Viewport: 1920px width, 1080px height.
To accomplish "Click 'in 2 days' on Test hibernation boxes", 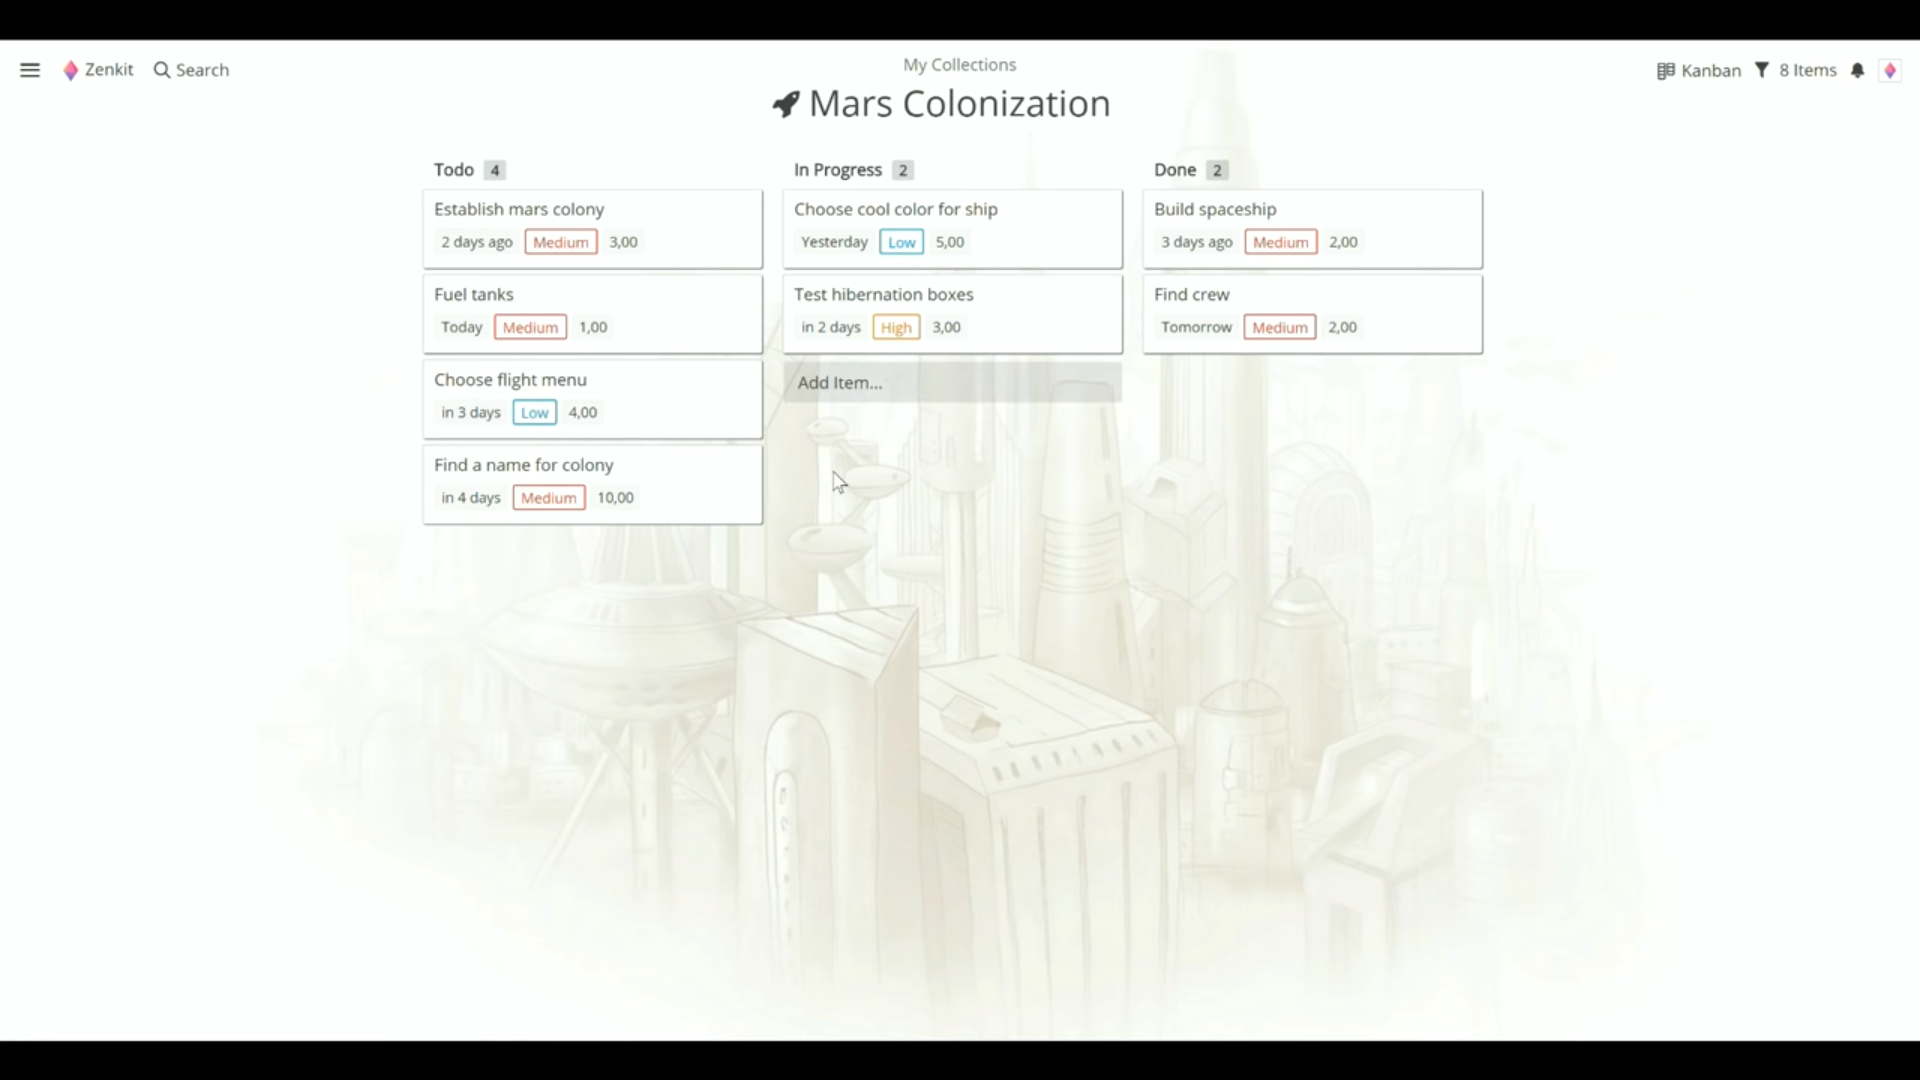I will (x=831, y=327).
